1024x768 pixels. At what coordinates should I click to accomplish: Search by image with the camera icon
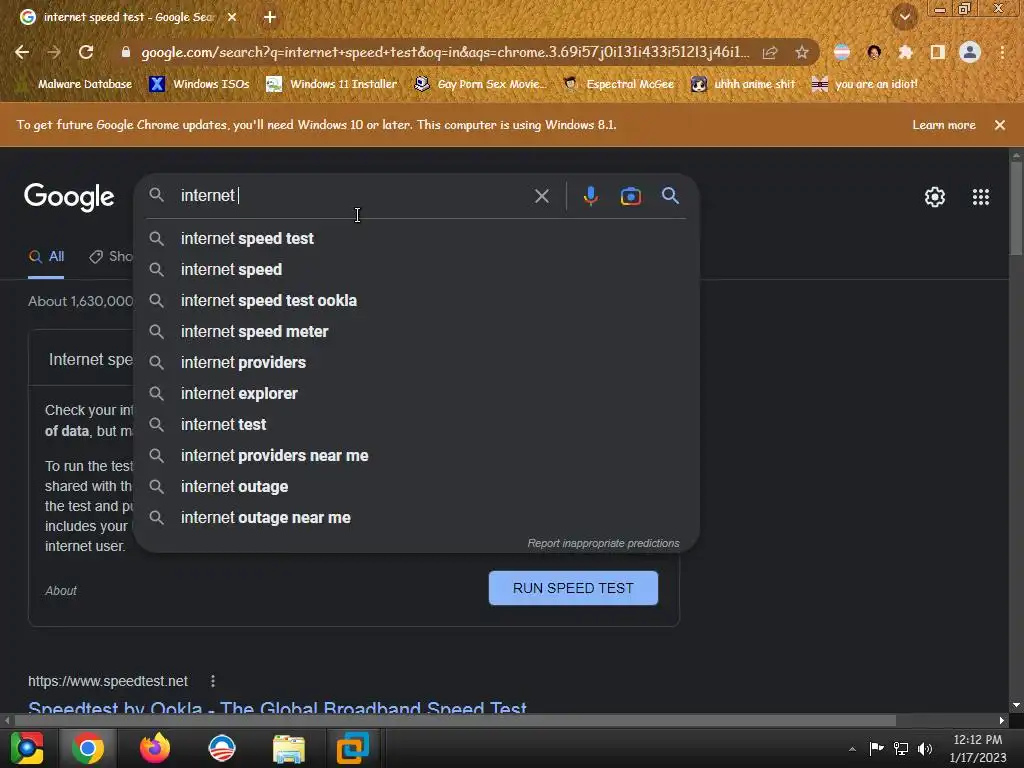pos(630,196)
